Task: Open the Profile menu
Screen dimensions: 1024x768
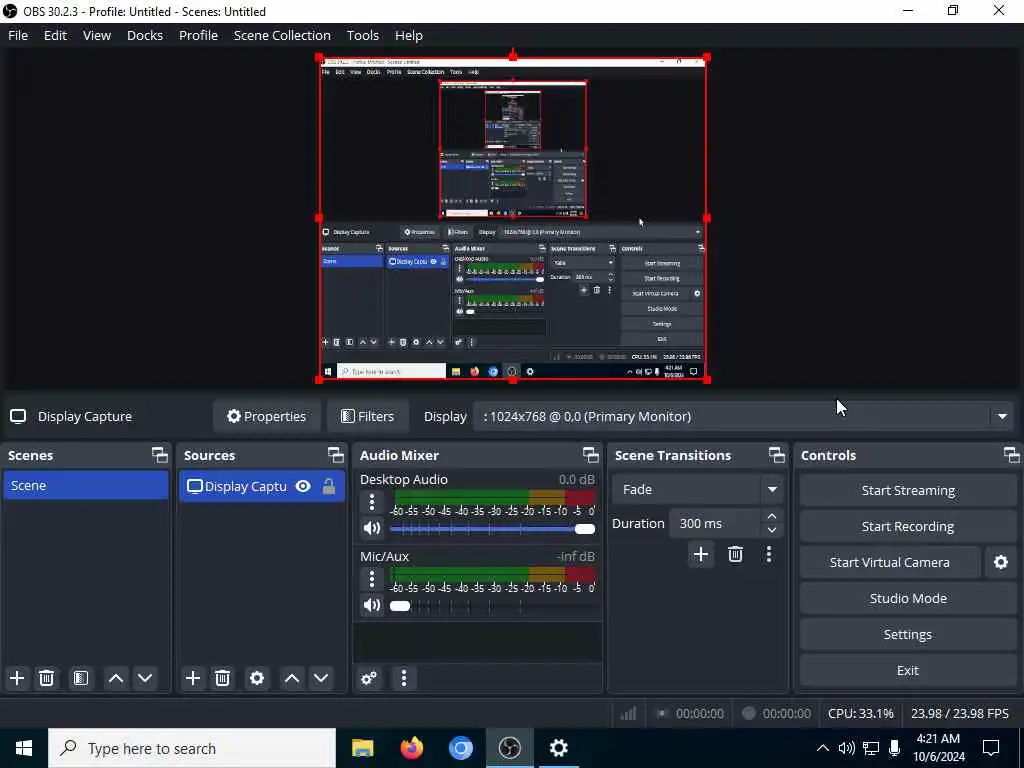Action: coord(199,35)
